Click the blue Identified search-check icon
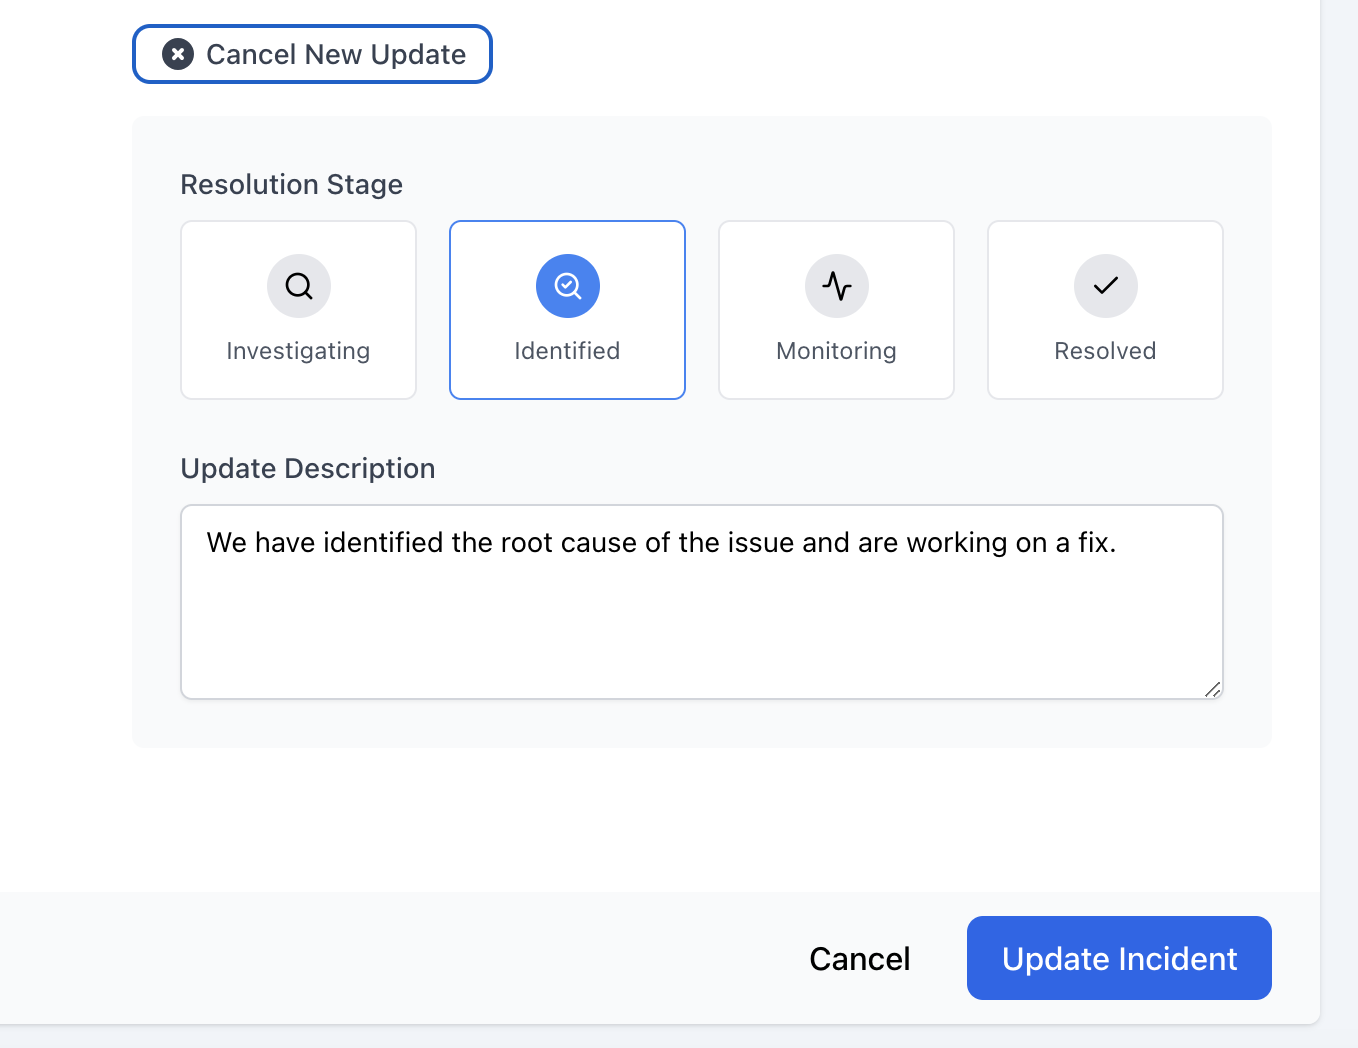This screenshot has width=1358, height=1048. (x=568, y=286)
